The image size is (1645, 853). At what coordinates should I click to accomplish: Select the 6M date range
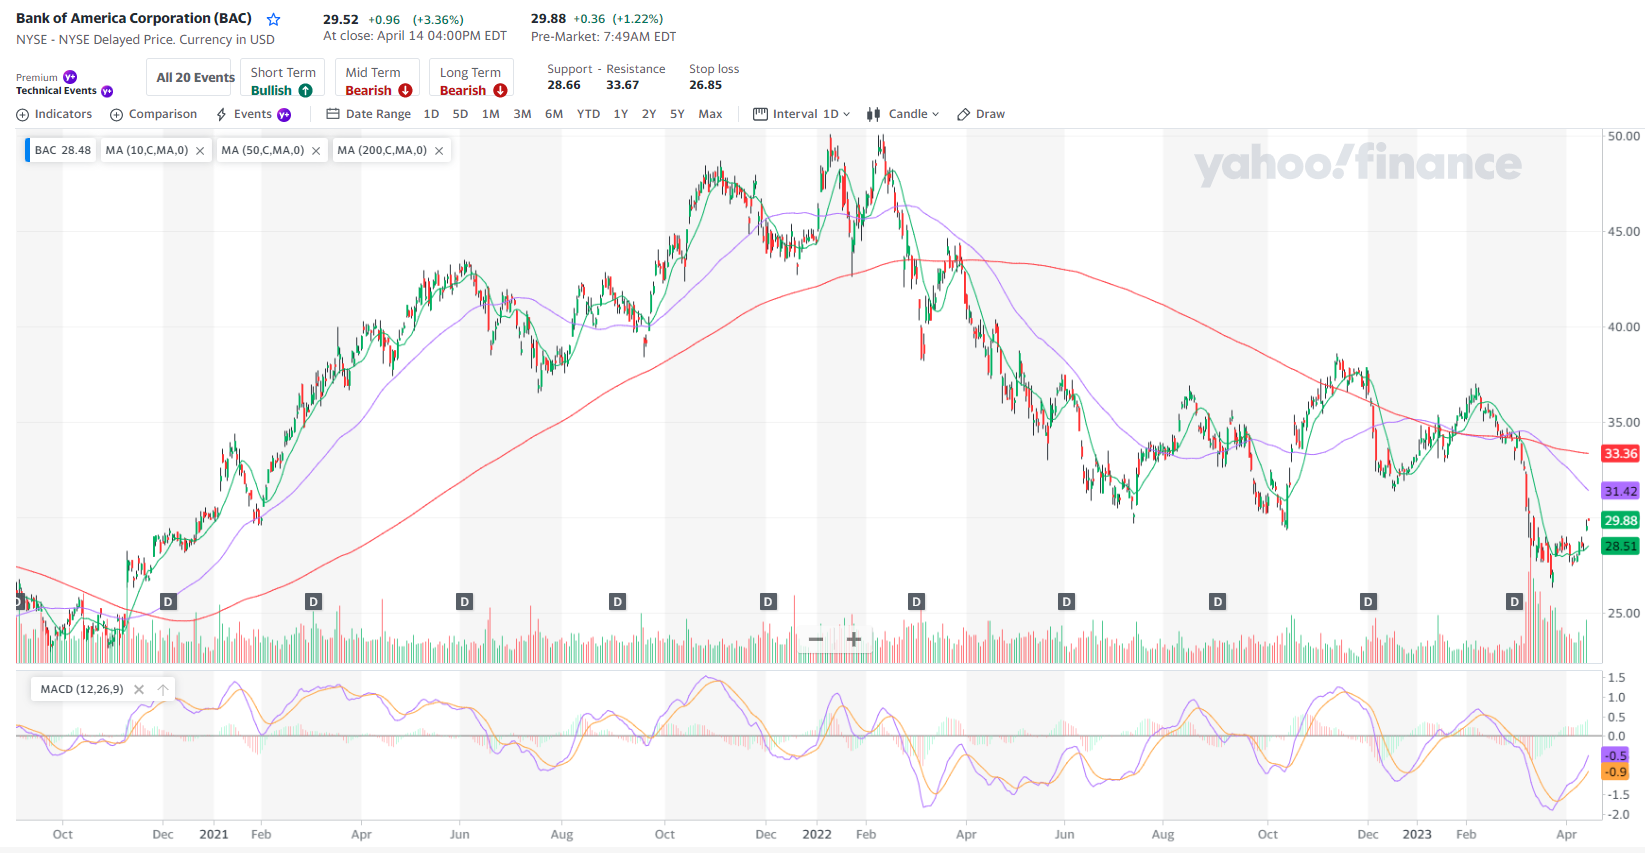[x=554, y=114]
